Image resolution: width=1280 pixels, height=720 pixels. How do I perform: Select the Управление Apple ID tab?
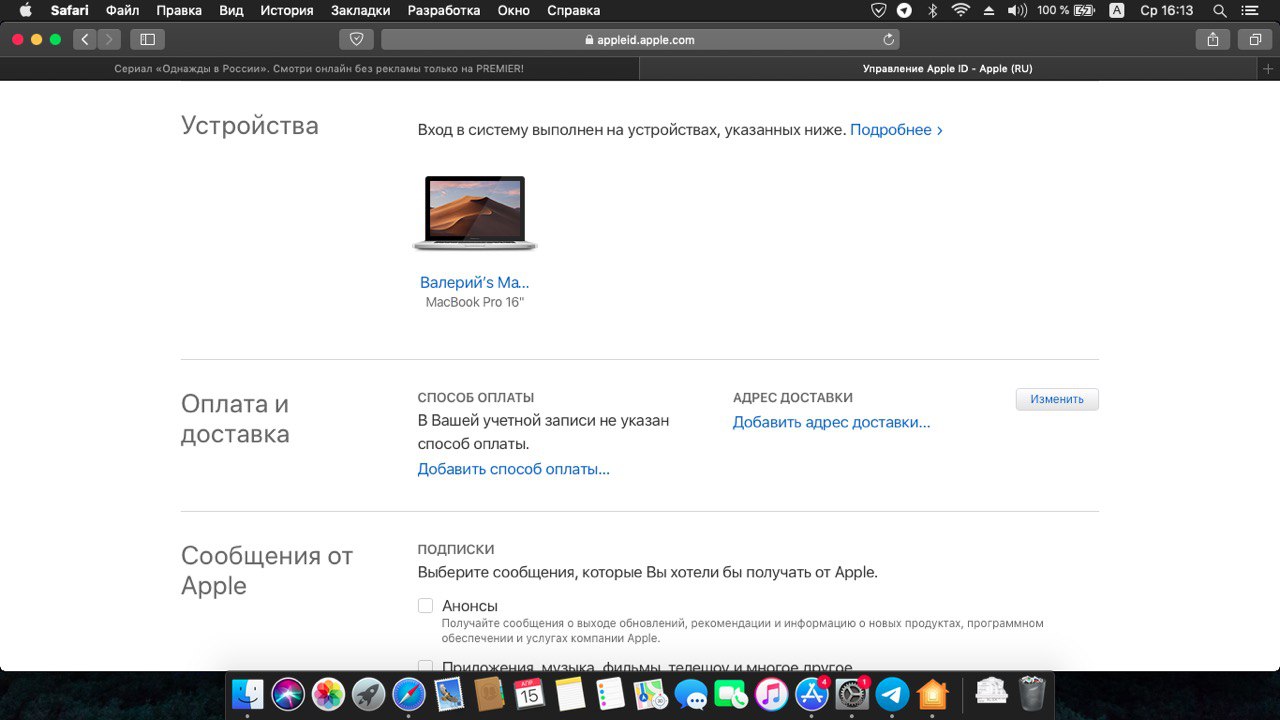948,69
